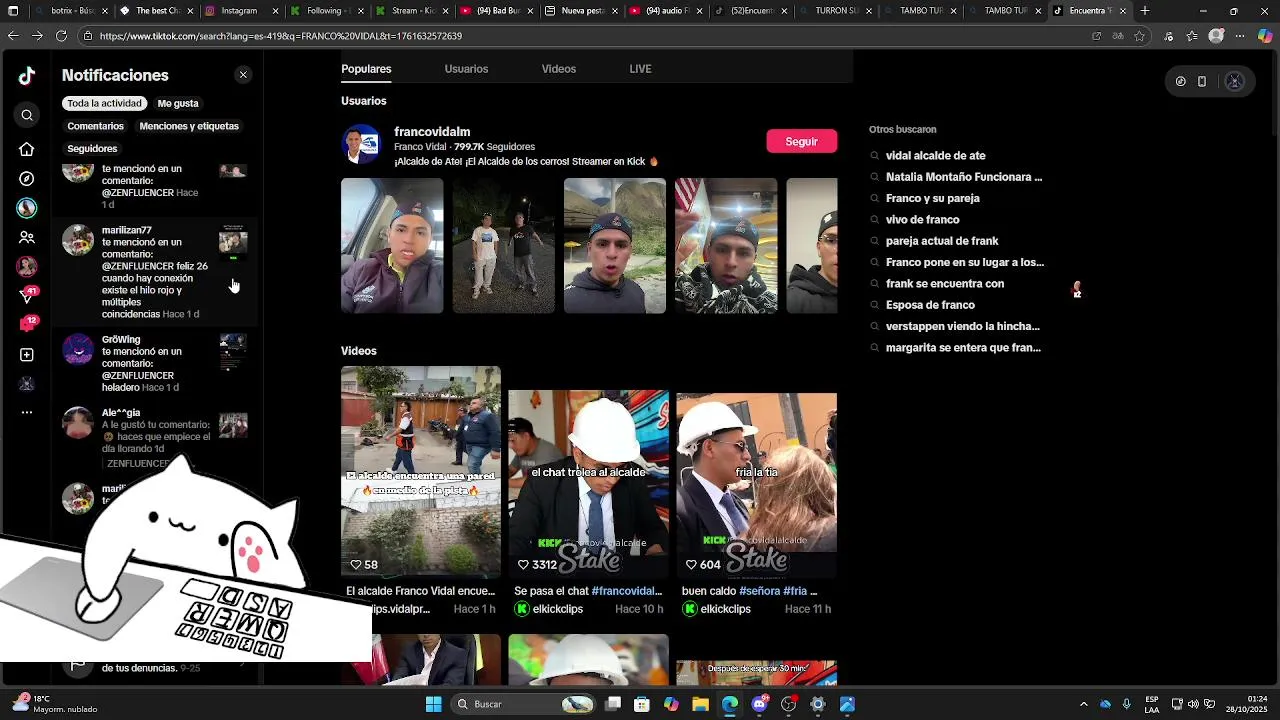This screenshot has height=720, width=1280.
Task: Reload the page with the refresh icon
Action: click(61, 36)
